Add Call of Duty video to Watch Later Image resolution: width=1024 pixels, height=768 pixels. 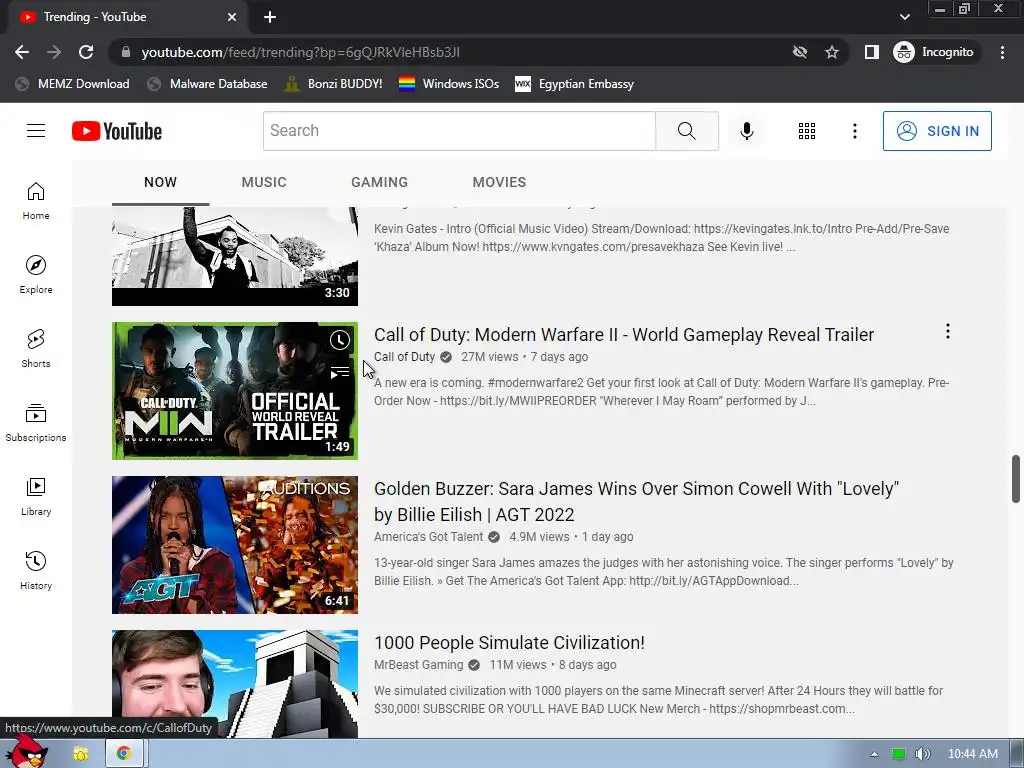tap(340, 340)
